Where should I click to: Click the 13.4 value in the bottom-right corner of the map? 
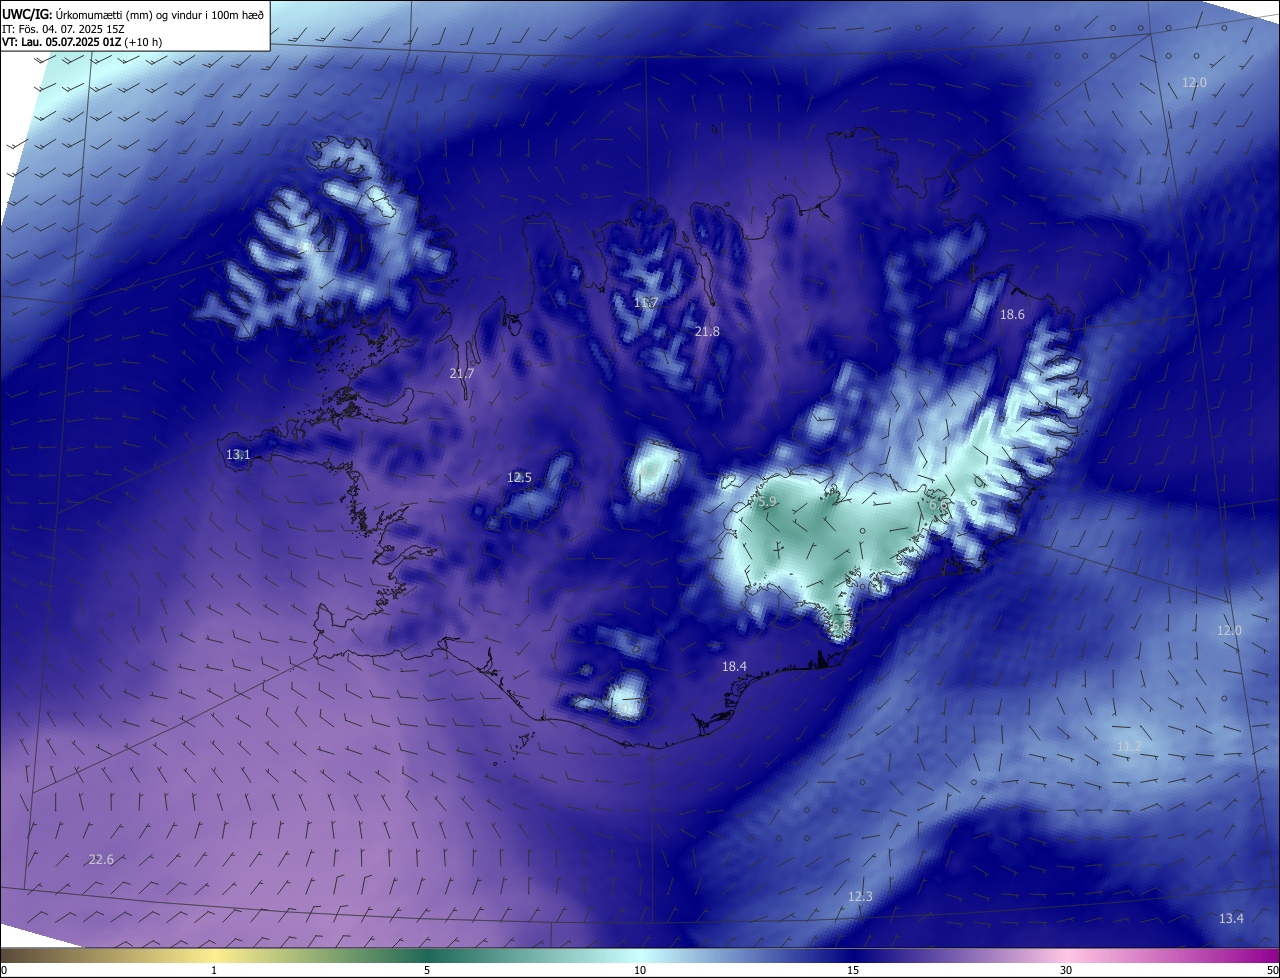1231,918
